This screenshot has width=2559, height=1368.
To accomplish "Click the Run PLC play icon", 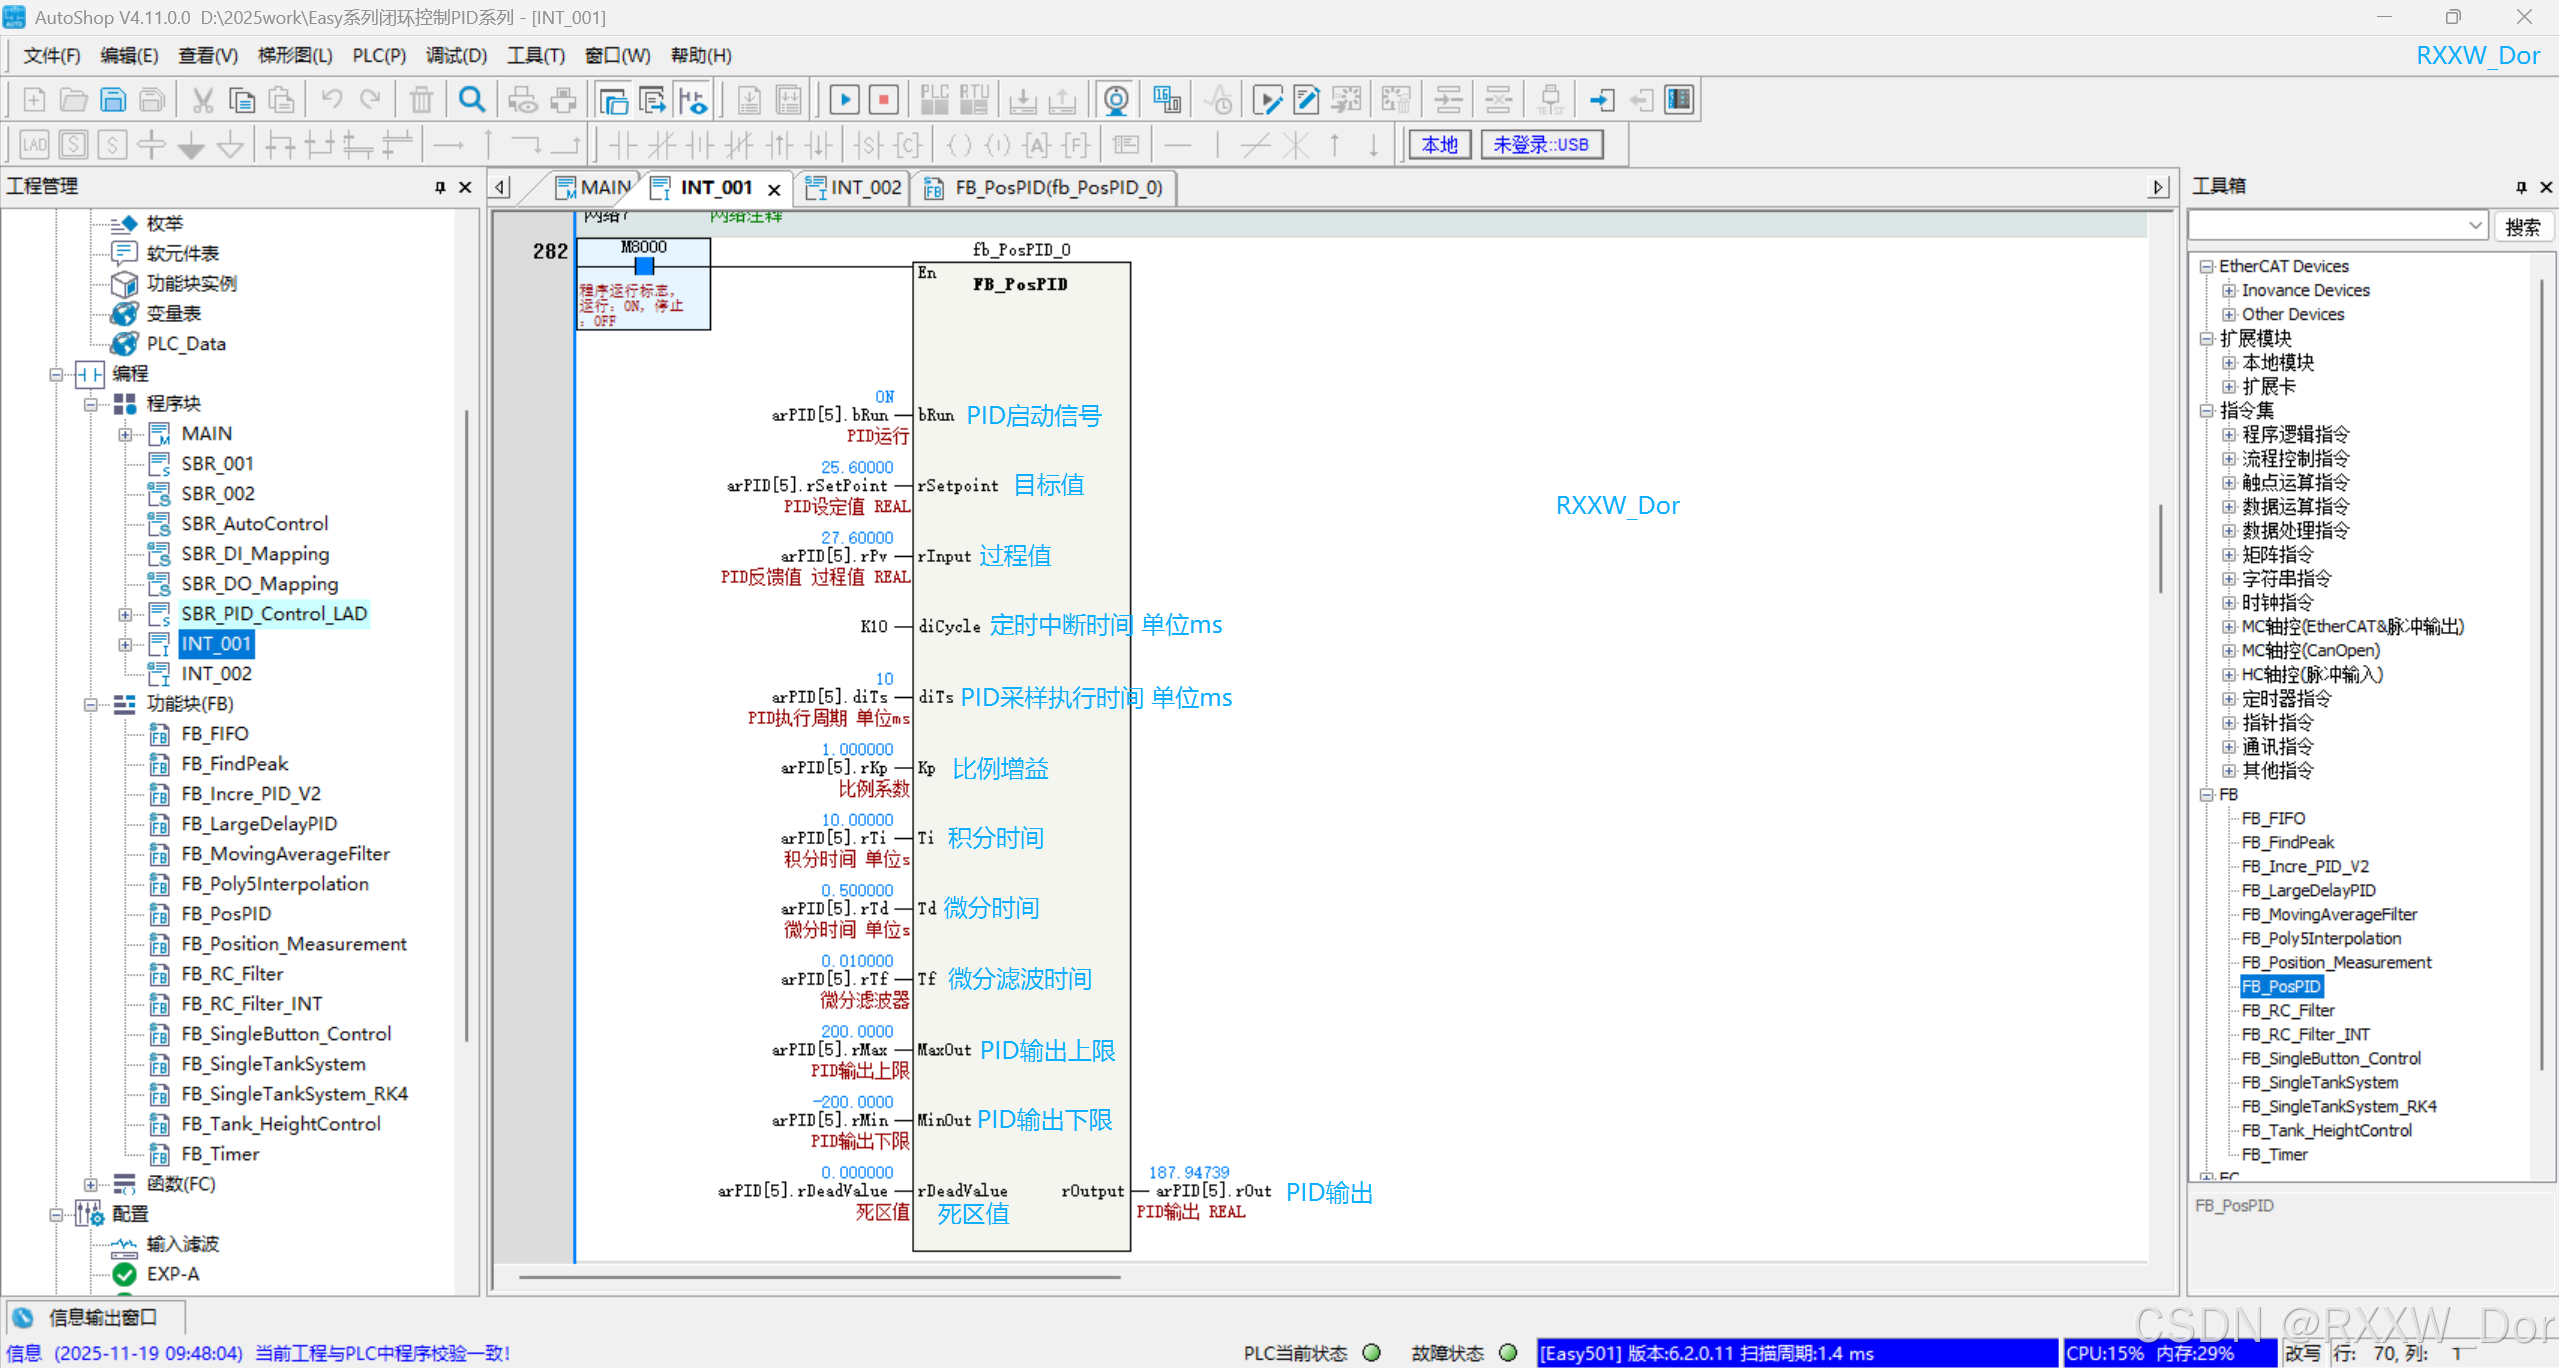I will [x=844, y=100].
